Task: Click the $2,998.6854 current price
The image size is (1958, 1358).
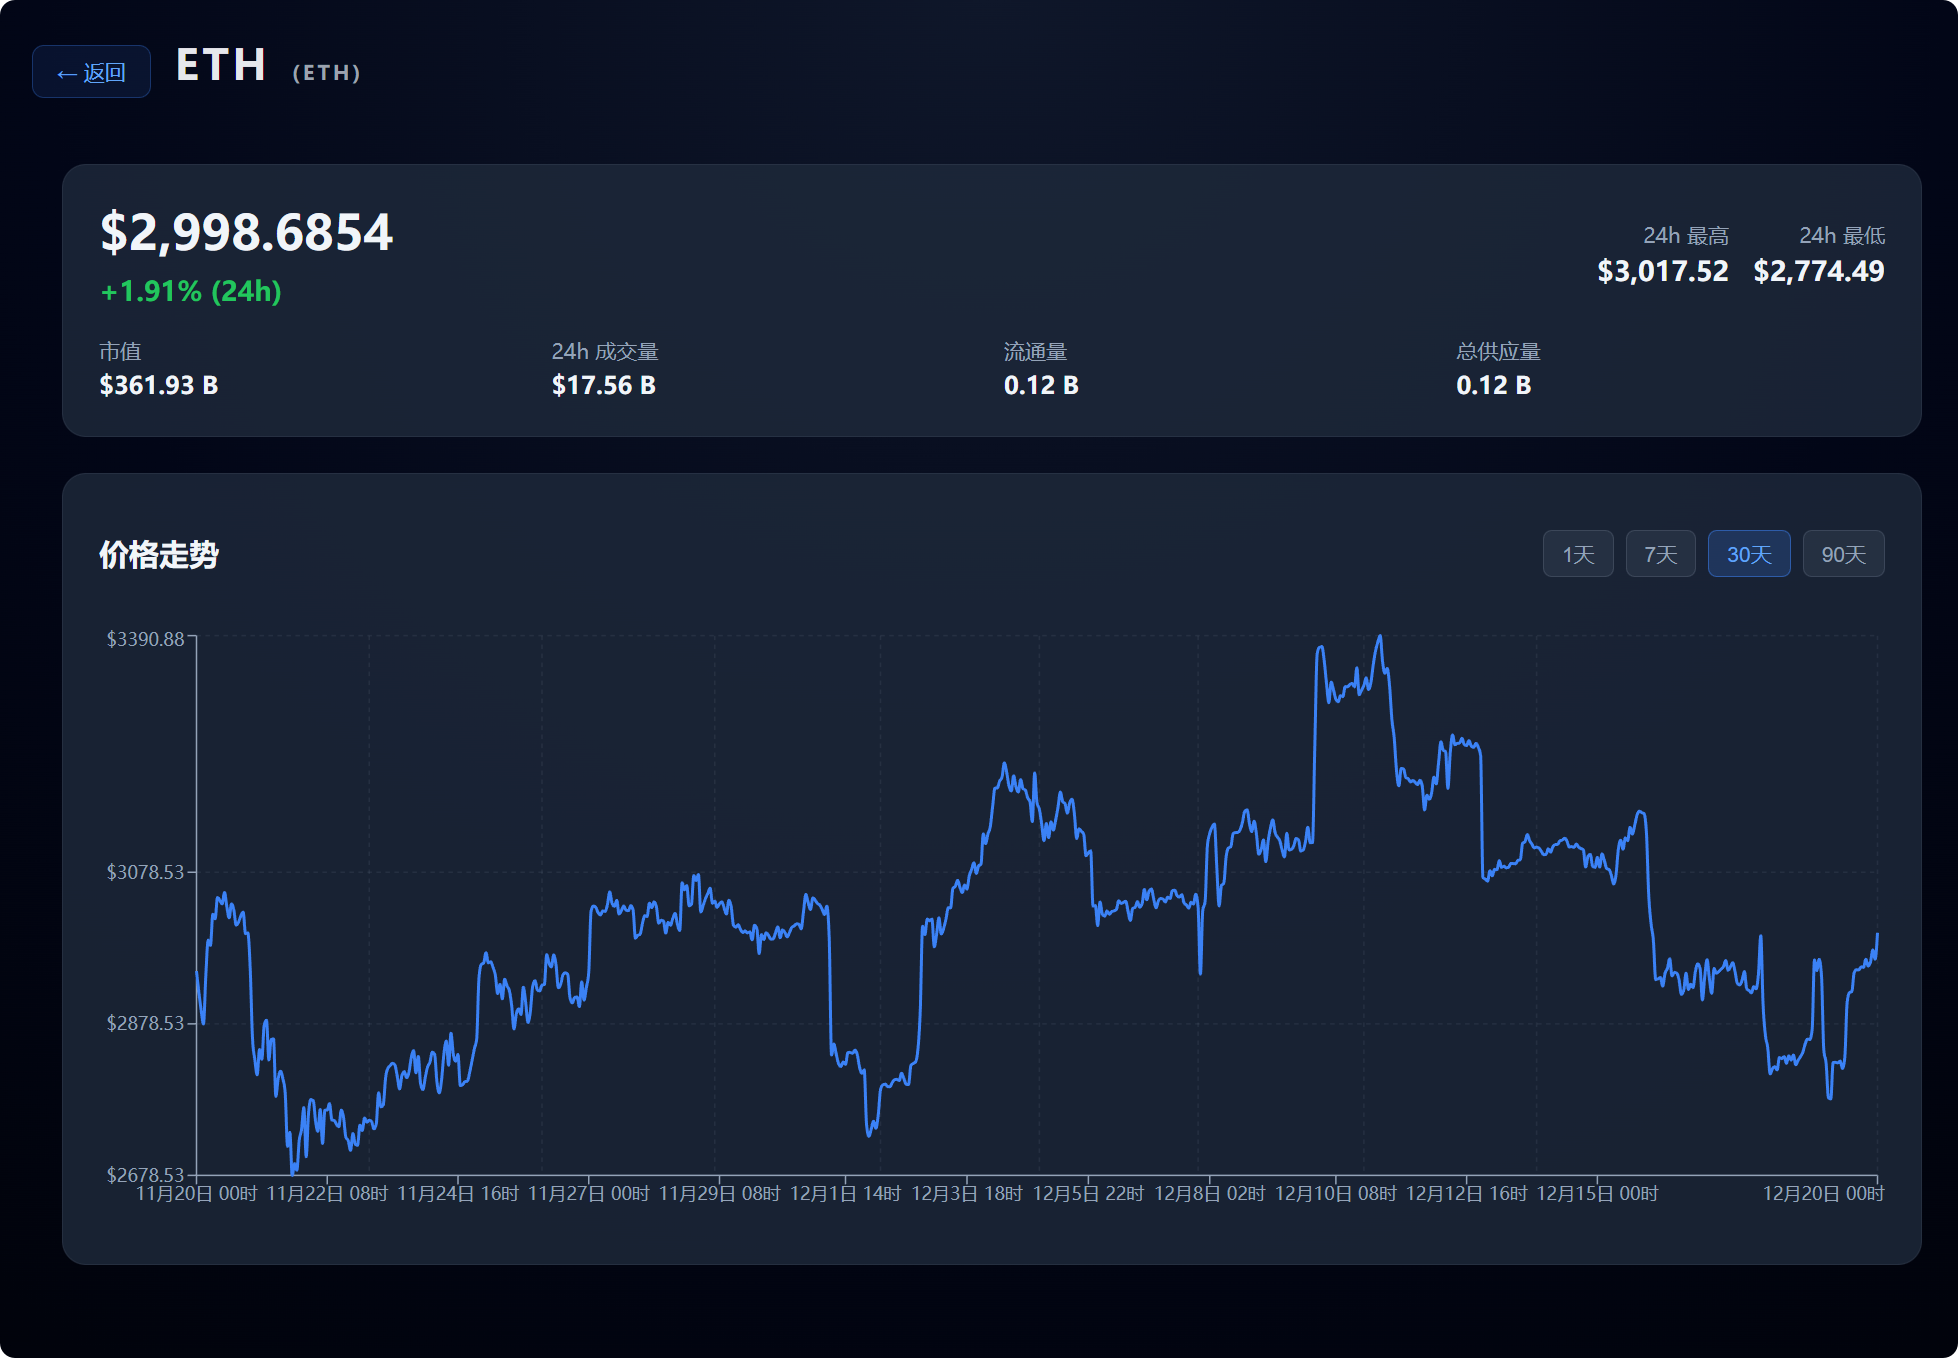Action: (246, 232)
